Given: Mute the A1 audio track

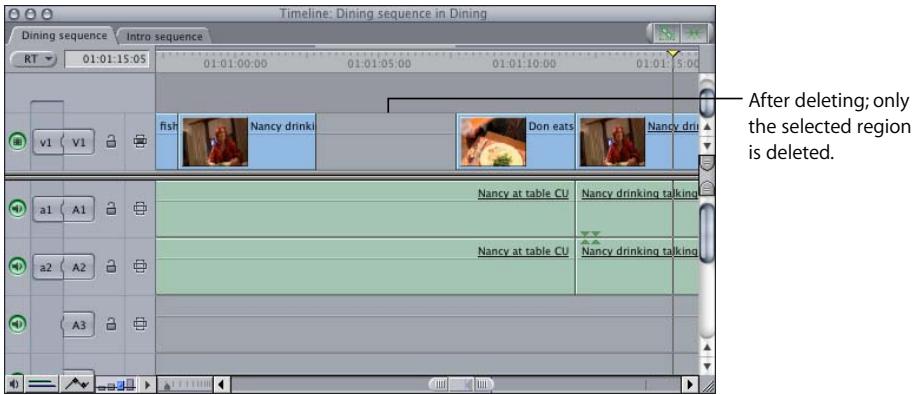Looking at the screenshot, I should [x=18, y=208].
